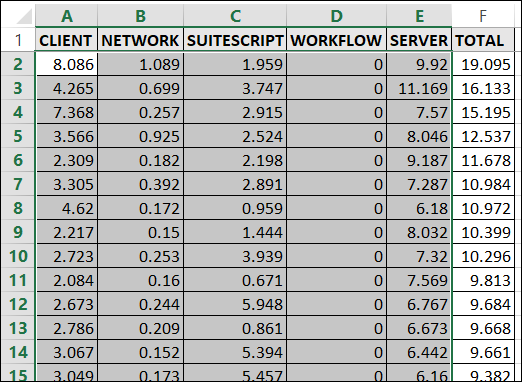The height and width of the screenshot is (382, 522).
Task: Select row 5 header
Action: [x=18, y=136]
